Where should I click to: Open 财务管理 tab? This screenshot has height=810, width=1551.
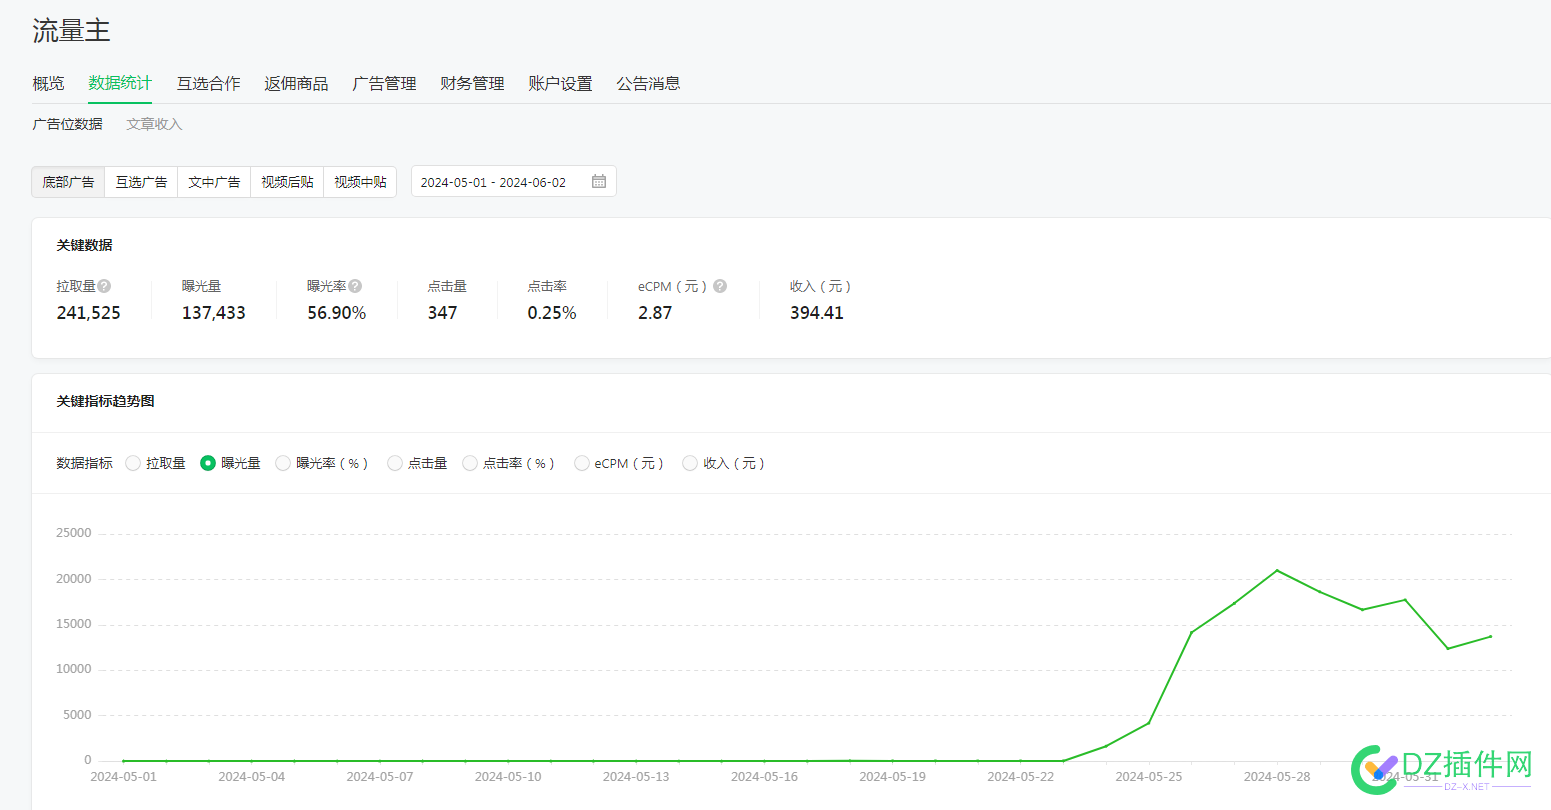472,84
